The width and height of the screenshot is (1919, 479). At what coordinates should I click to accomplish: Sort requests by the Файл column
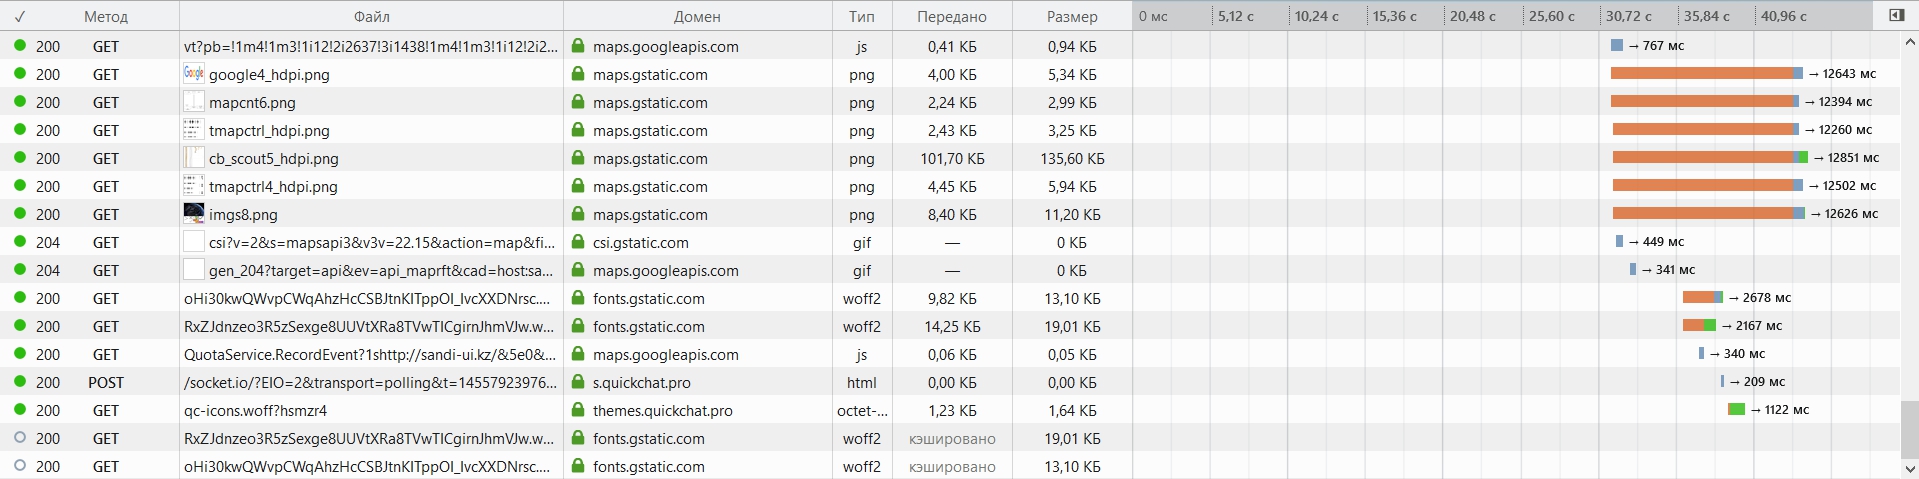coord(371,16)
